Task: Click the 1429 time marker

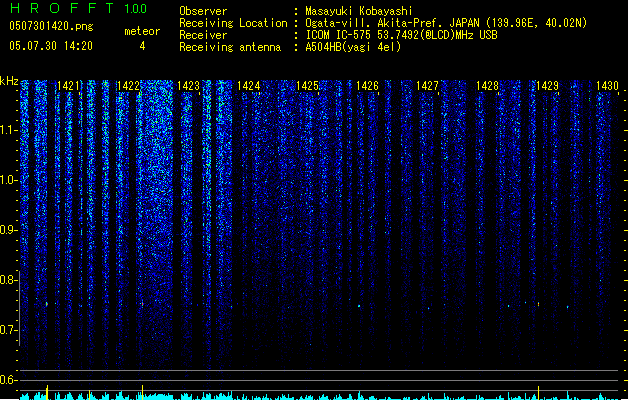Action: 547,86
